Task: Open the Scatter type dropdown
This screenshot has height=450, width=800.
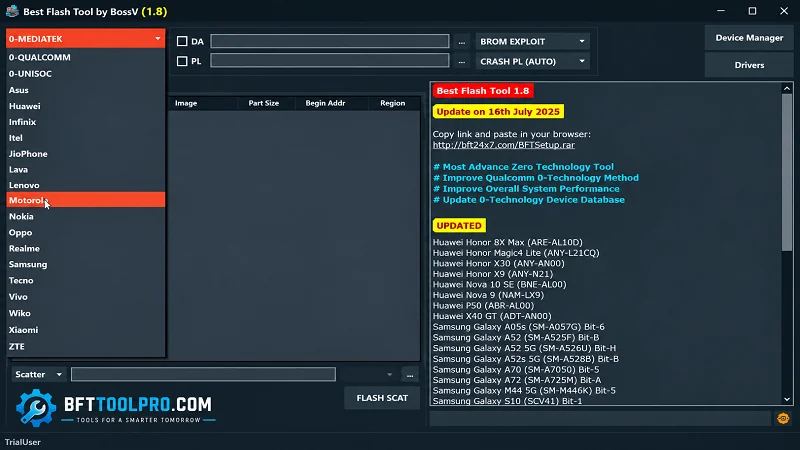Action: (39, 374)
